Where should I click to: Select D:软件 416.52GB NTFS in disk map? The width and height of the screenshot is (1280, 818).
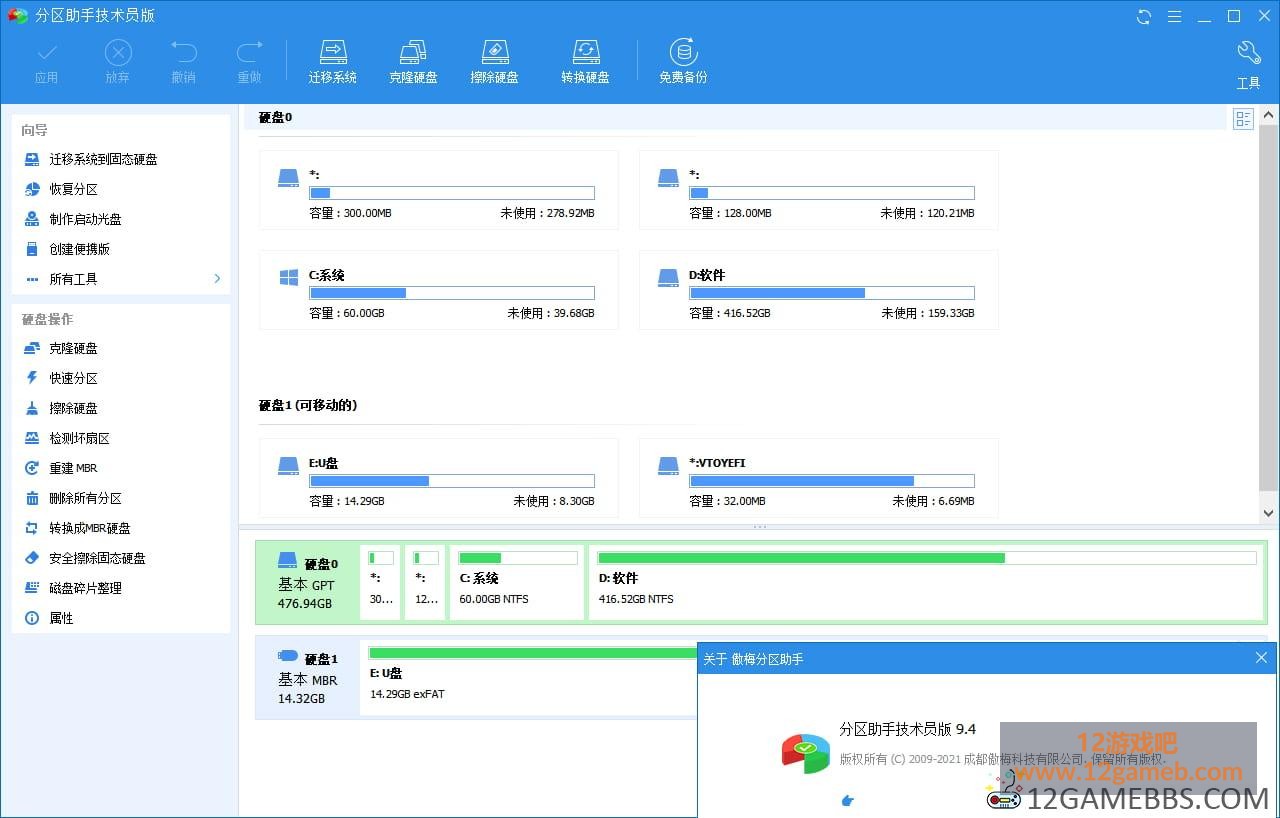926,584
